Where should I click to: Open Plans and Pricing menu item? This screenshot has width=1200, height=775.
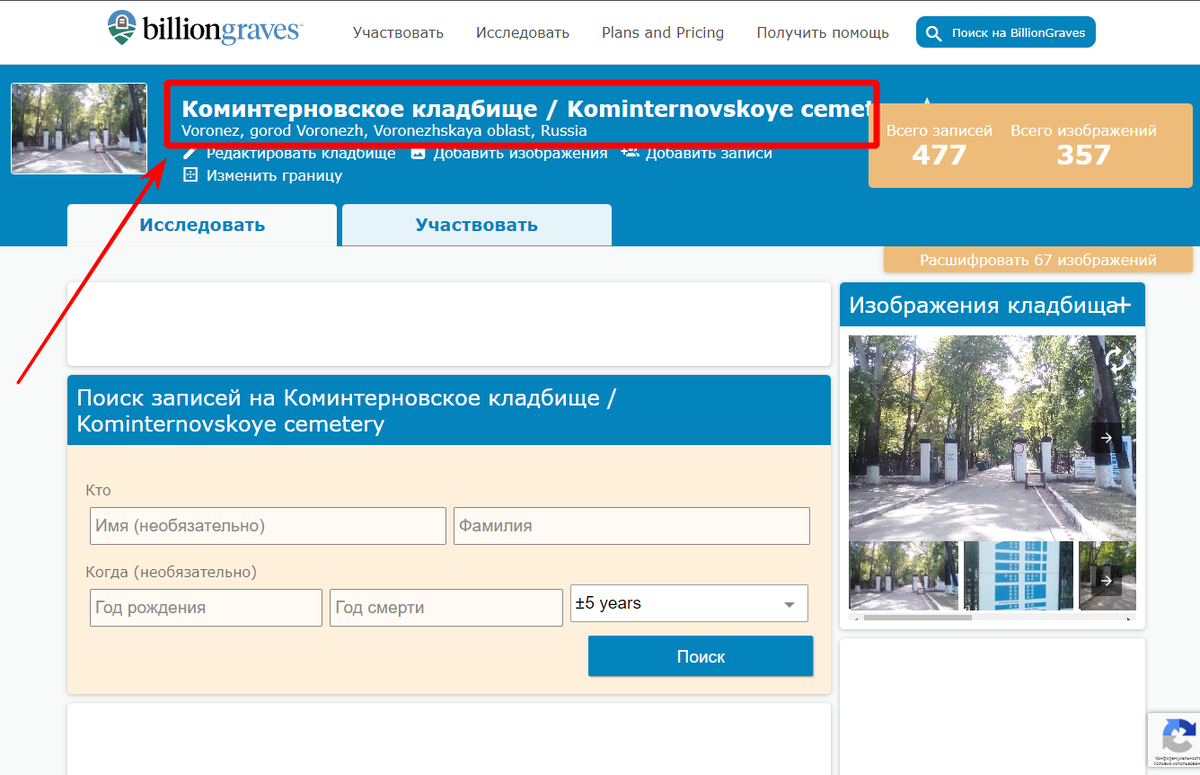tap(663, 32)
